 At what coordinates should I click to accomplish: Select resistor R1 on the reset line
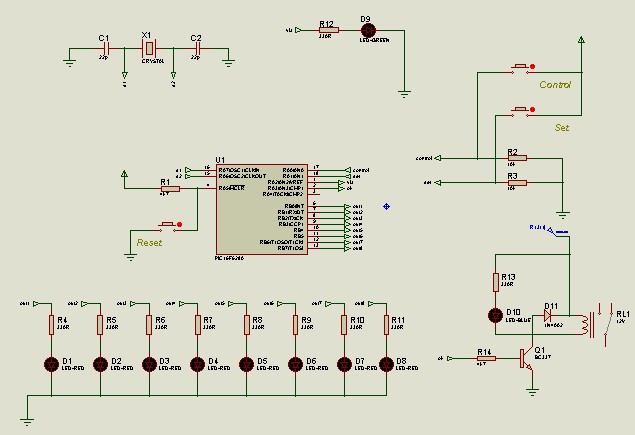click(x=168, y=188)
